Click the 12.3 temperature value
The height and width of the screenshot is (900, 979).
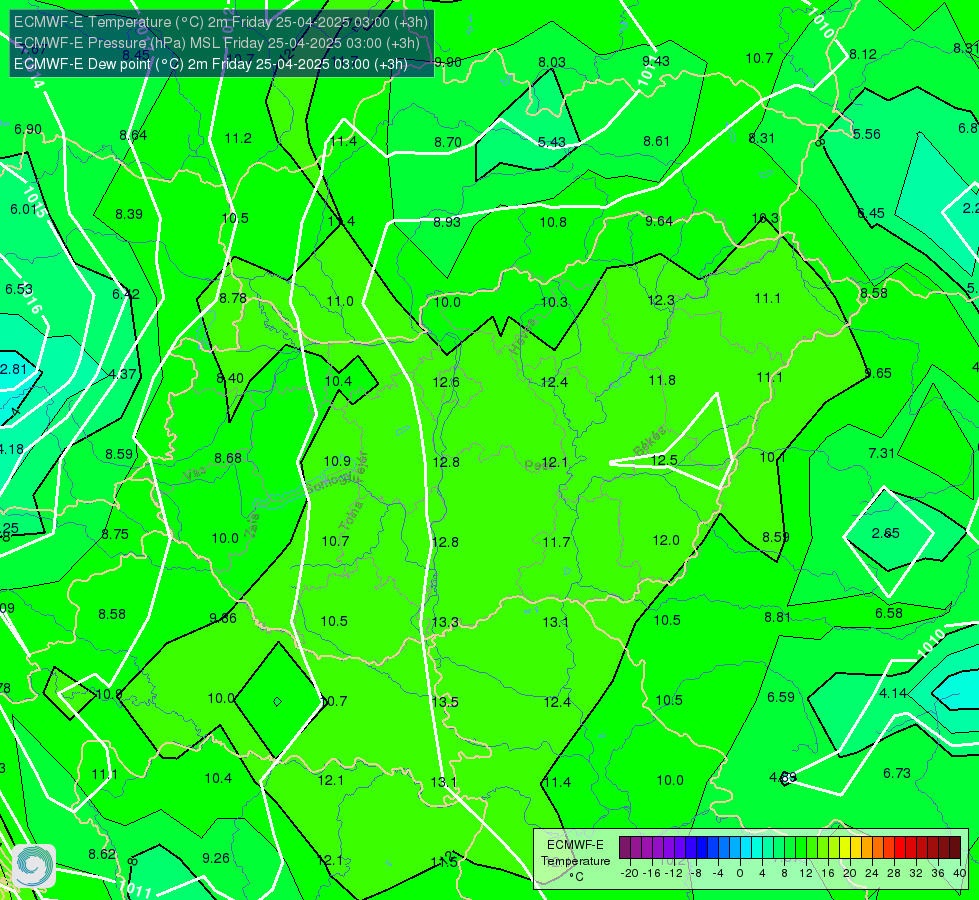click(x=661, y=300)
